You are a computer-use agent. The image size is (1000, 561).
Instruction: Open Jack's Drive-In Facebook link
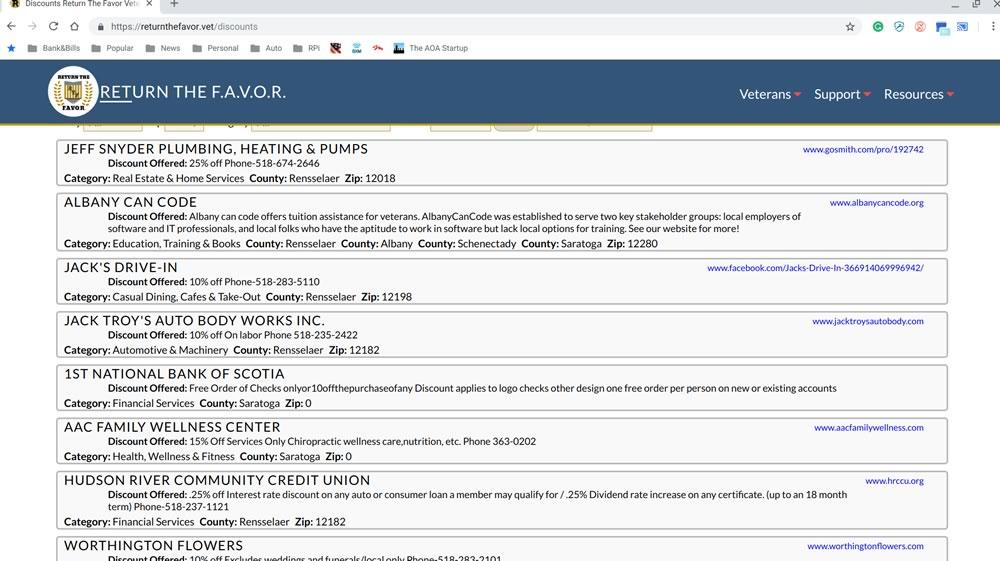click(x=815, y=268)
